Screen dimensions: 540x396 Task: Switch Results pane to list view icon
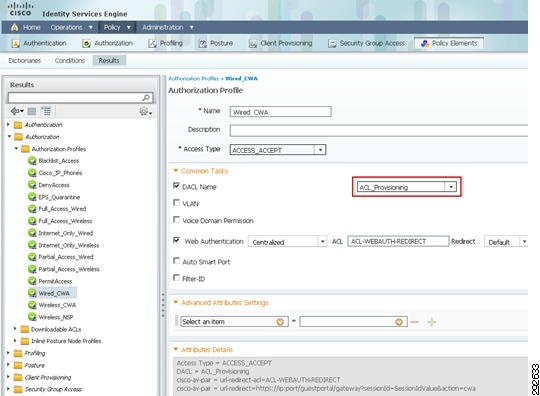point(32,111)
